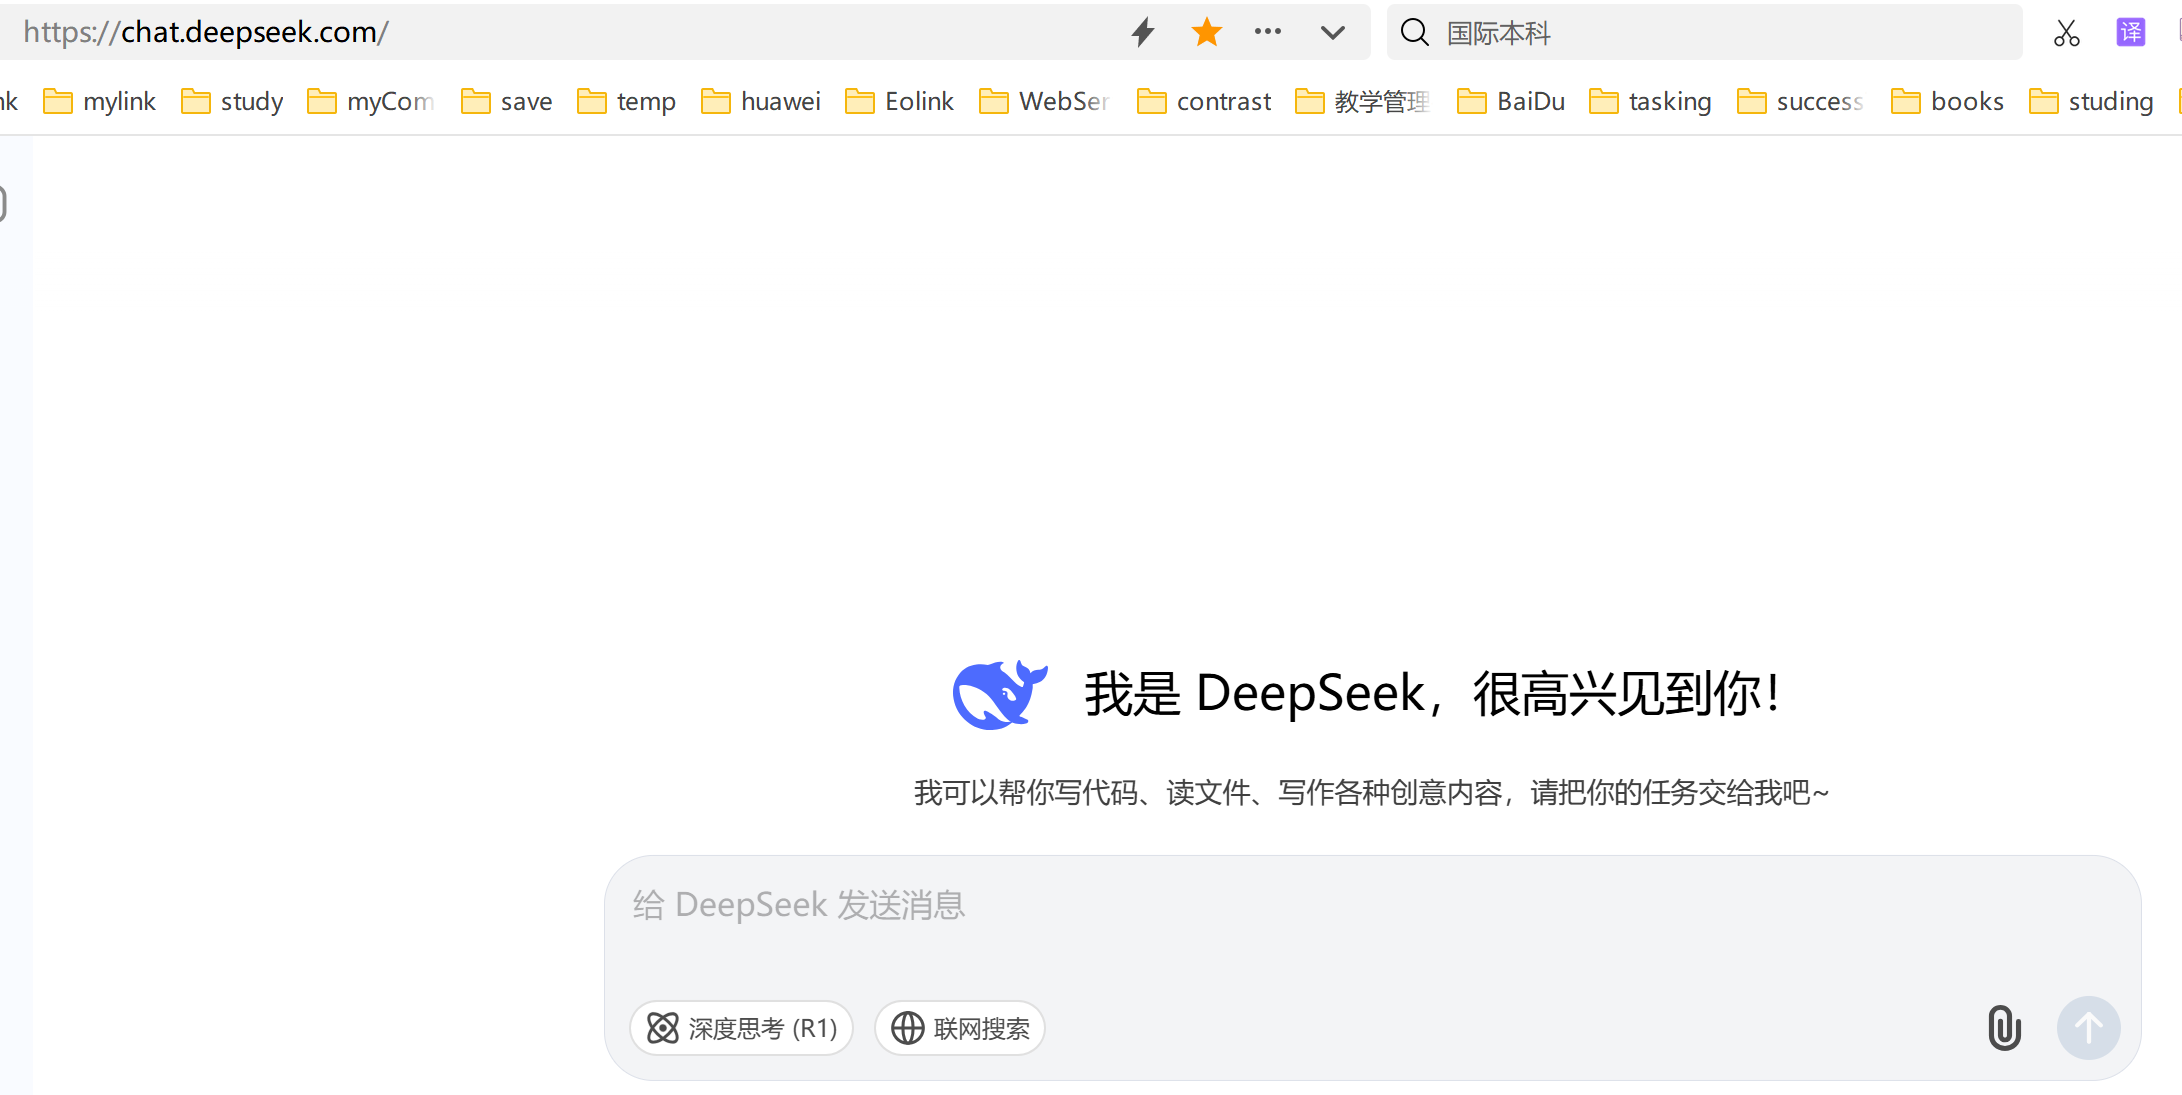Click the paperclip to attach a file

(2003, 1028)
